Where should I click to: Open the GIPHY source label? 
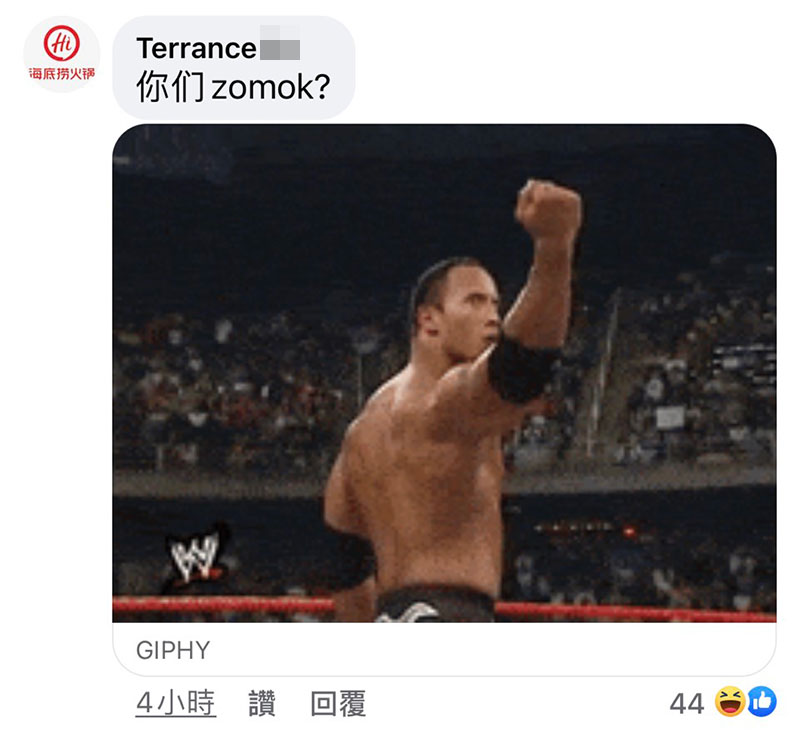coord(173,650)
